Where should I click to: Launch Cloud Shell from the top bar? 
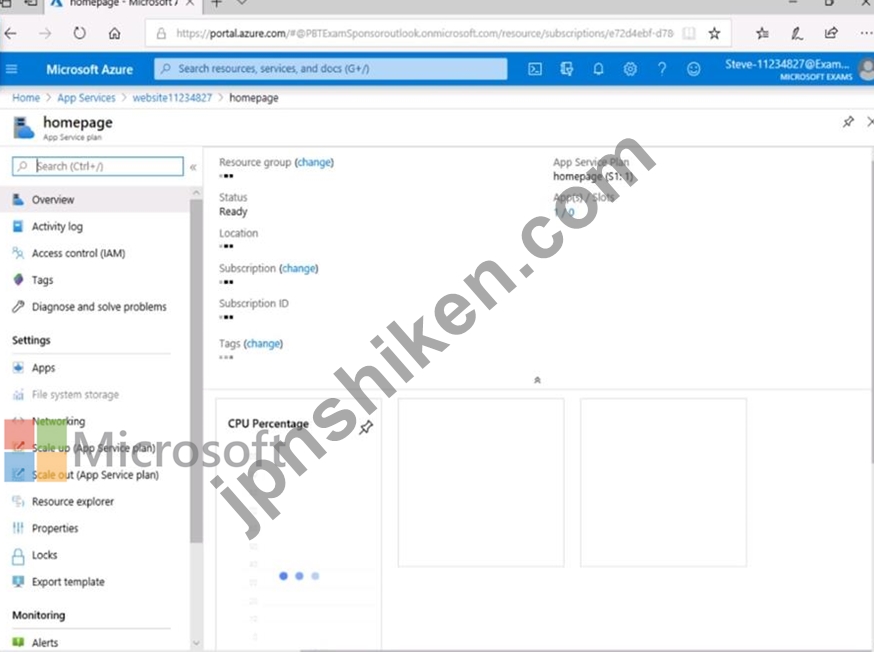(535, 69)
